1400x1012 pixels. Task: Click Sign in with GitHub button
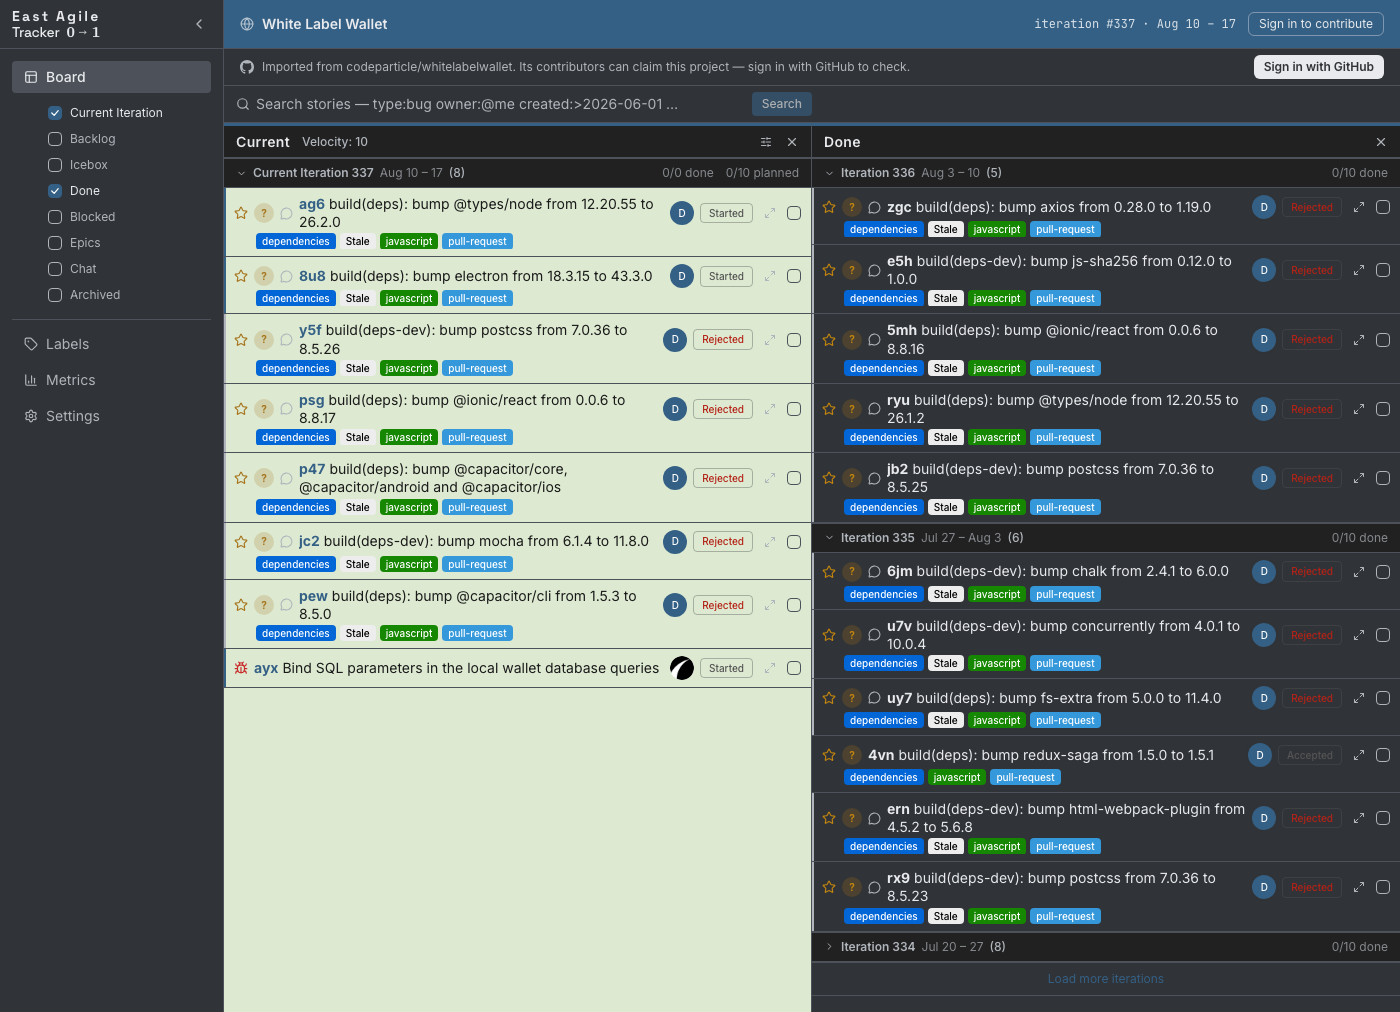click(1319, 67)
